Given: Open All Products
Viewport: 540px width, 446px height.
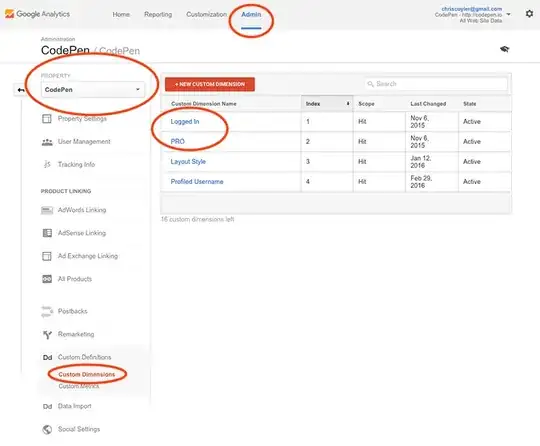Looking at the screenshot, I should (75, 279).
